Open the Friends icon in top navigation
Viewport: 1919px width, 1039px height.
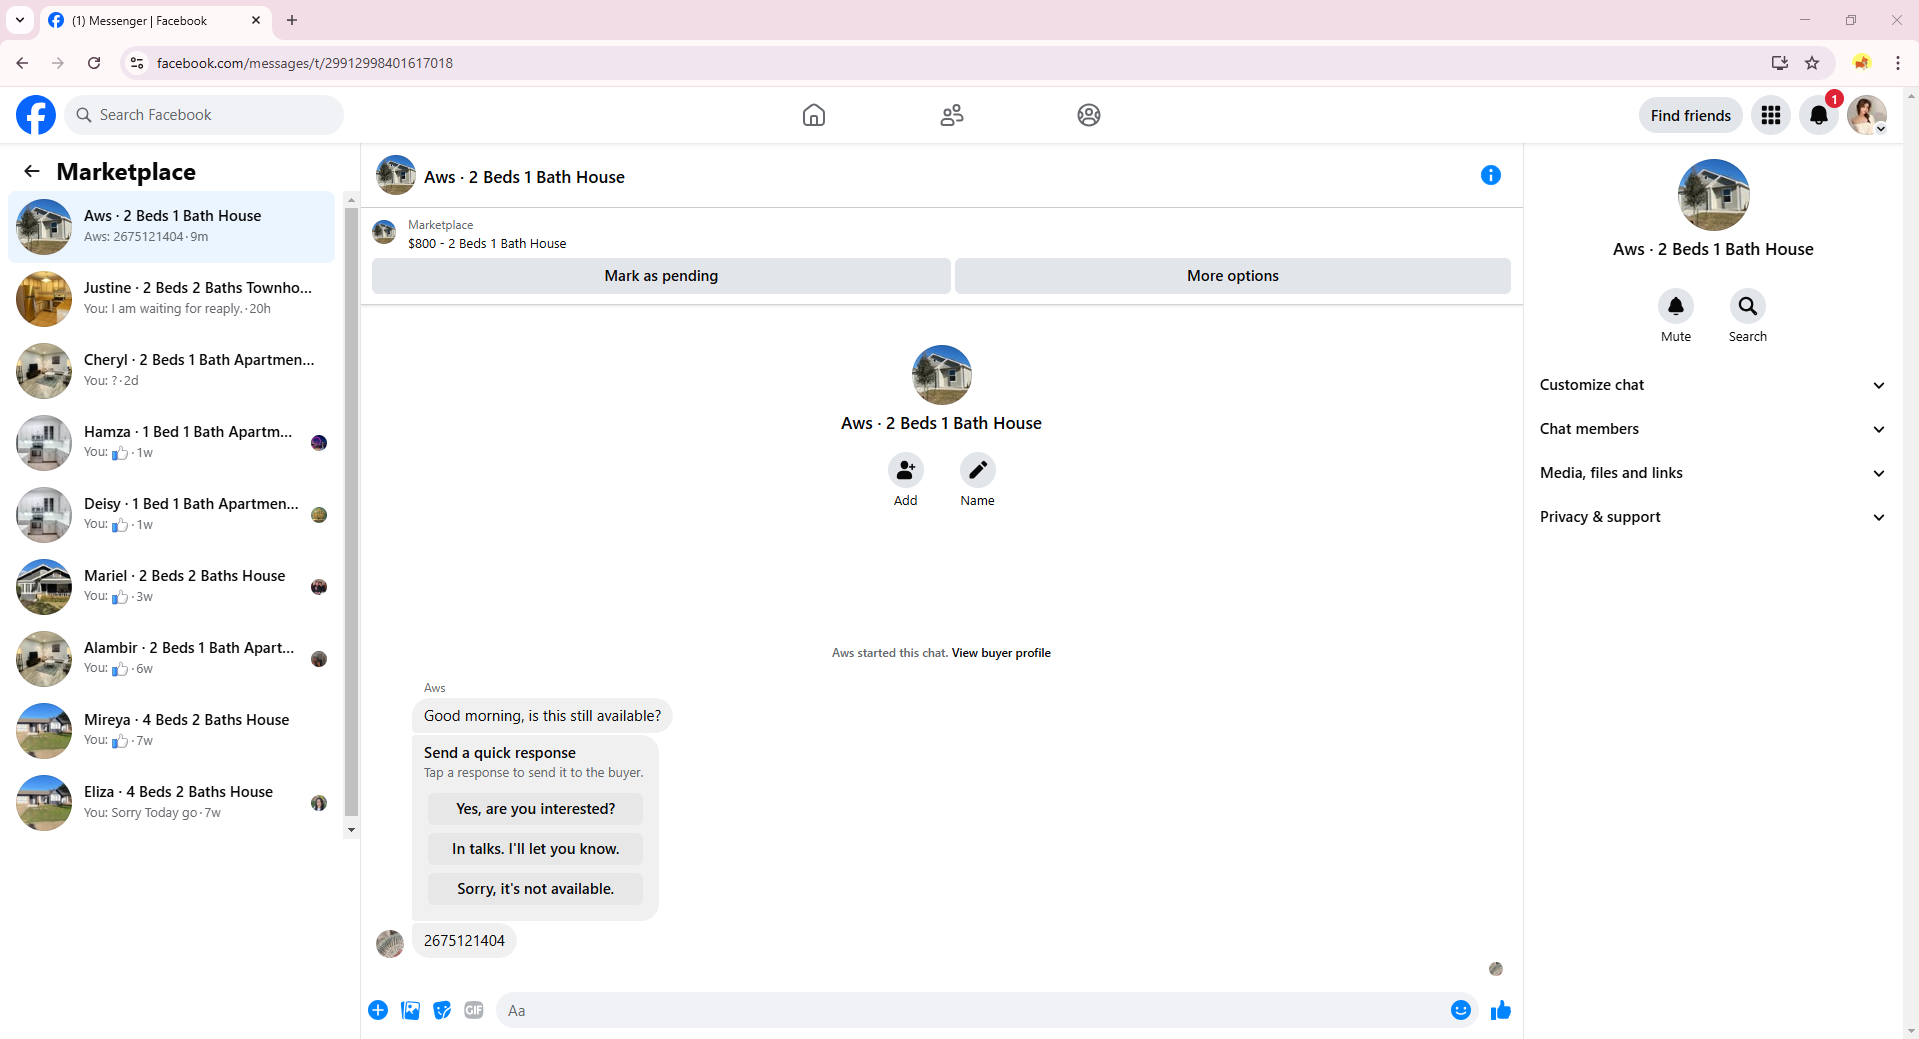[952, 115]
